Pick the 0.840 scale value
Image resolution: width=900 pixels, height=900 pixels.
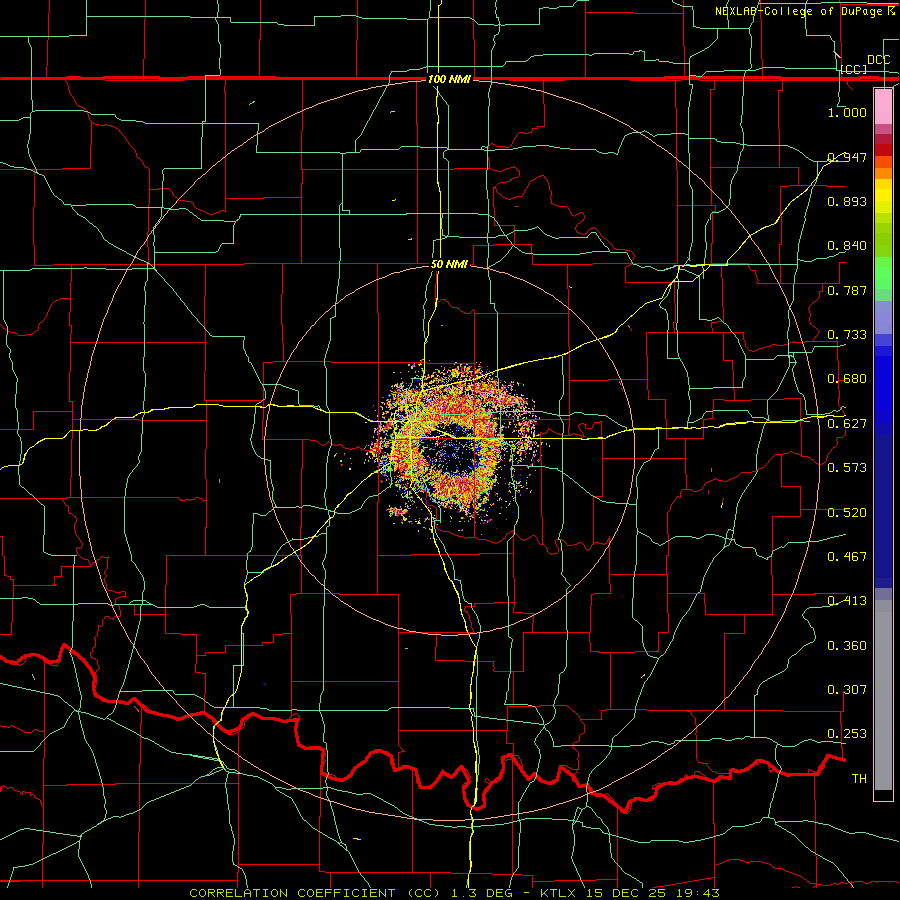click(x=847, y=246)
